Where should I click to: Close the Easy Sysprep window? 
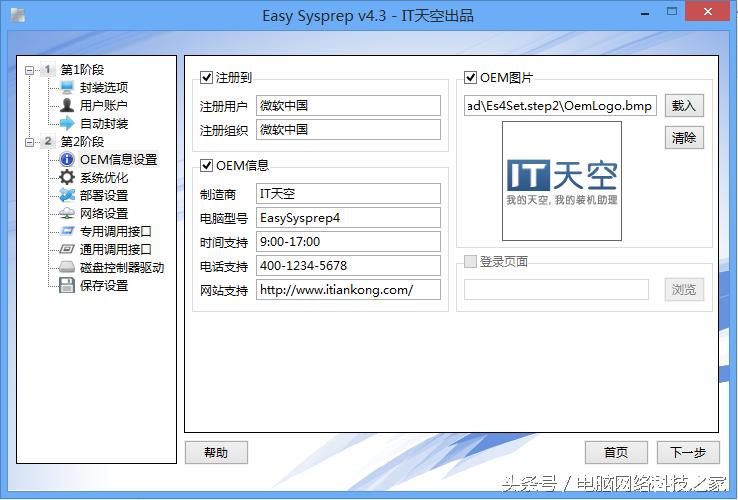[708, 12]
